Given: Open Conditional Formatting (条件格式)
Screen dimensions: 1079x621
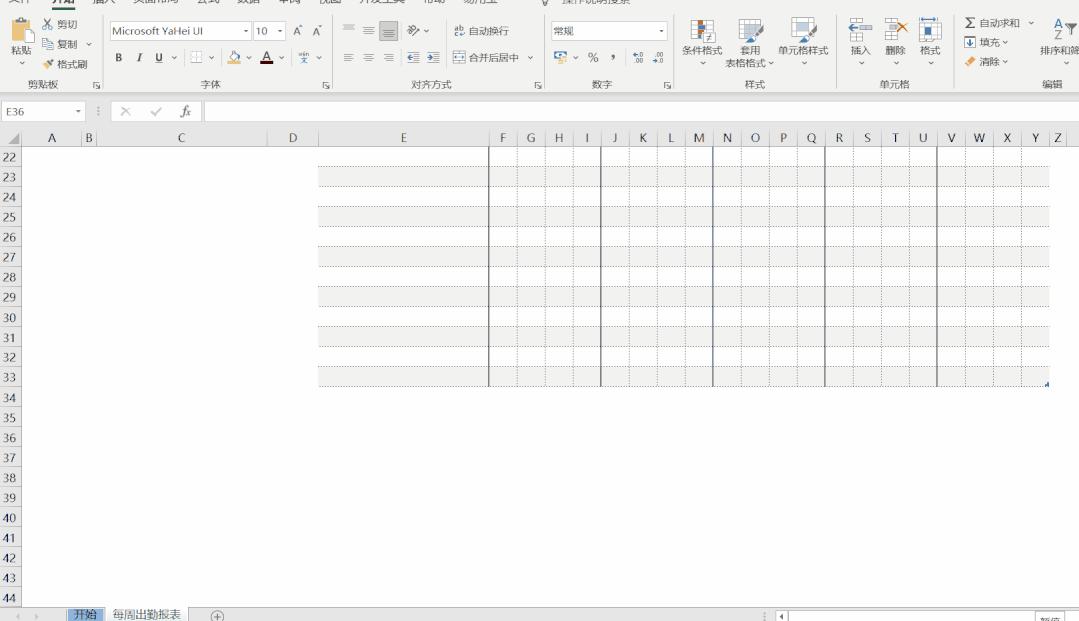Looking at the screenshot, I should tap(702, 43).
